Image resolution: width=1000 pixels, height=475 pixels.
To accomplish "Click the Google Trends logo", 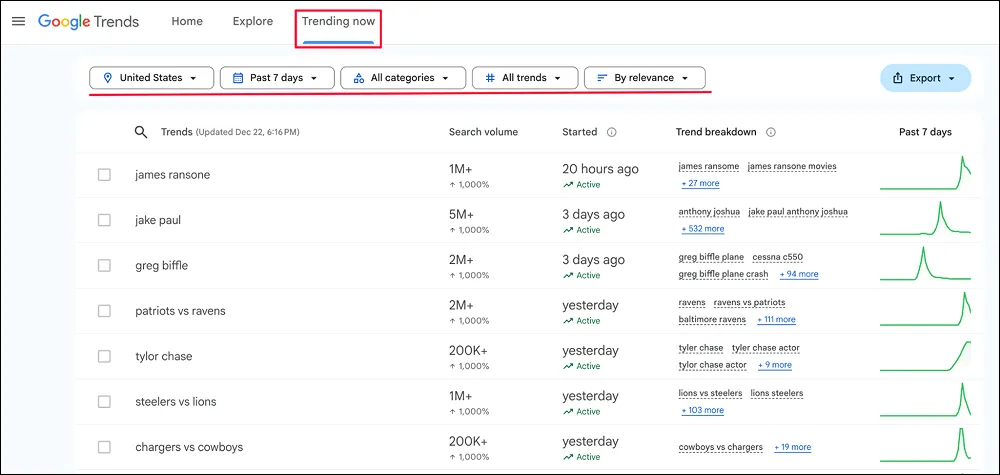I will click(88, 21).
